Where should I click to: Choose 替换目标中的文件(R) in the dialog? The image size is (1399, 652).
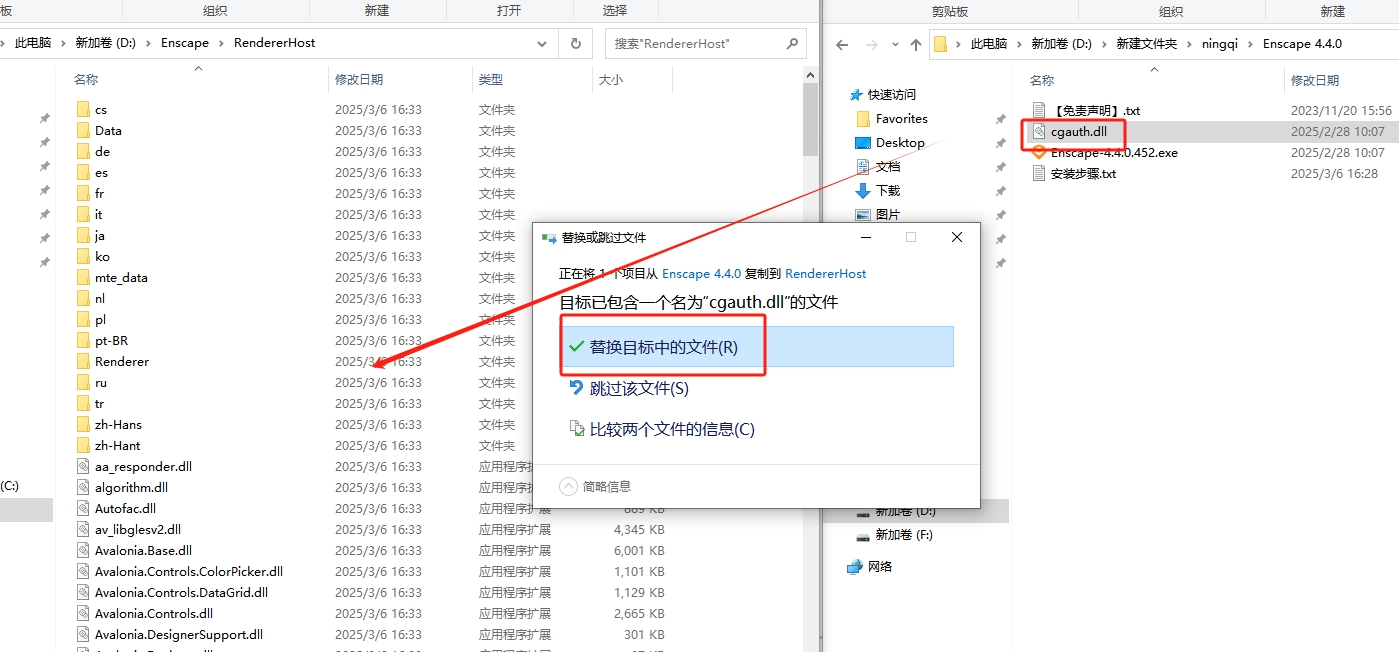[757, 347]
